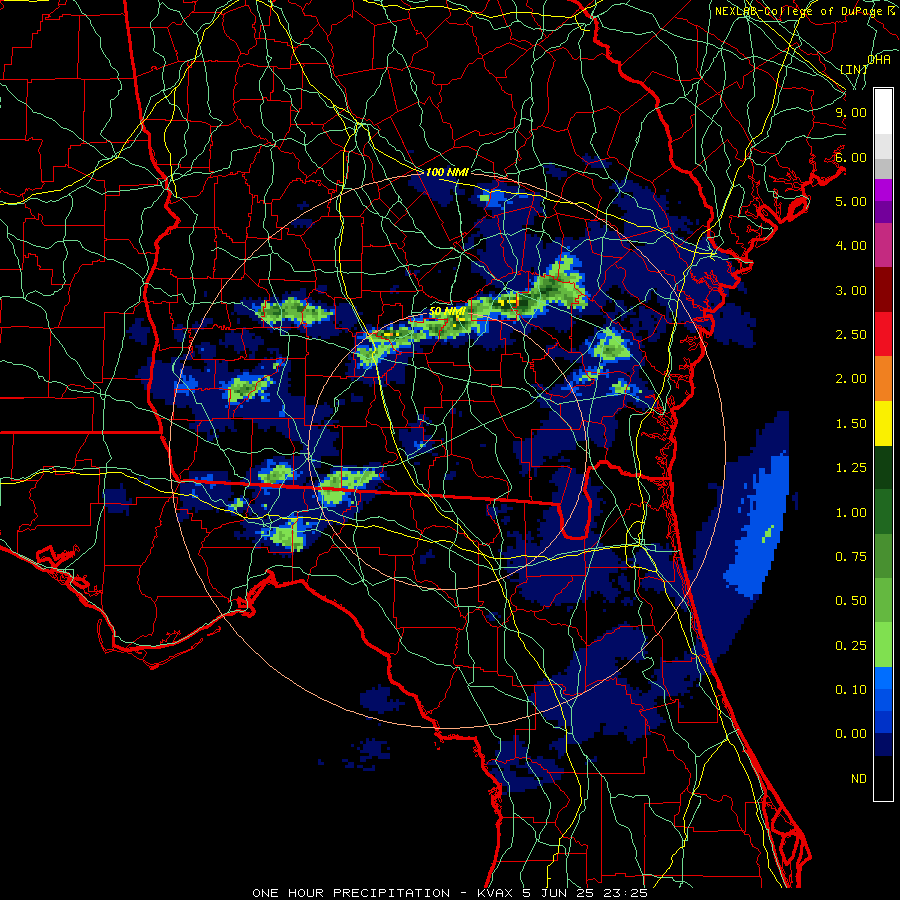Image resolution: width=900 pixels, height=900 pixels.
Task: Click the 1.25 legend value
Action: [x=851, y=468]
